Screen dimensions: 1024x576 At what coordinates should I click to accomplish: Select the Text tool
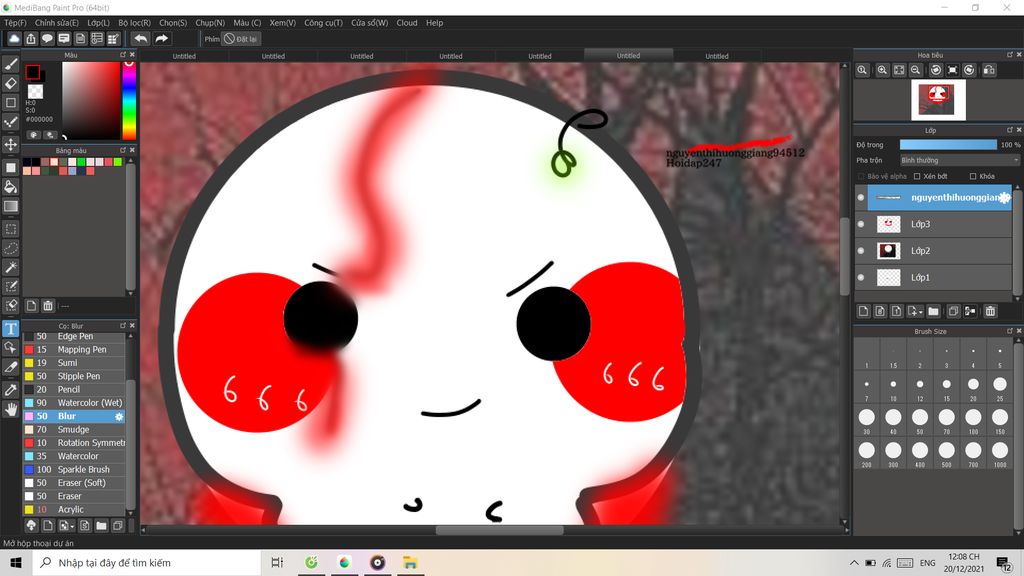[x=10, y=328]
